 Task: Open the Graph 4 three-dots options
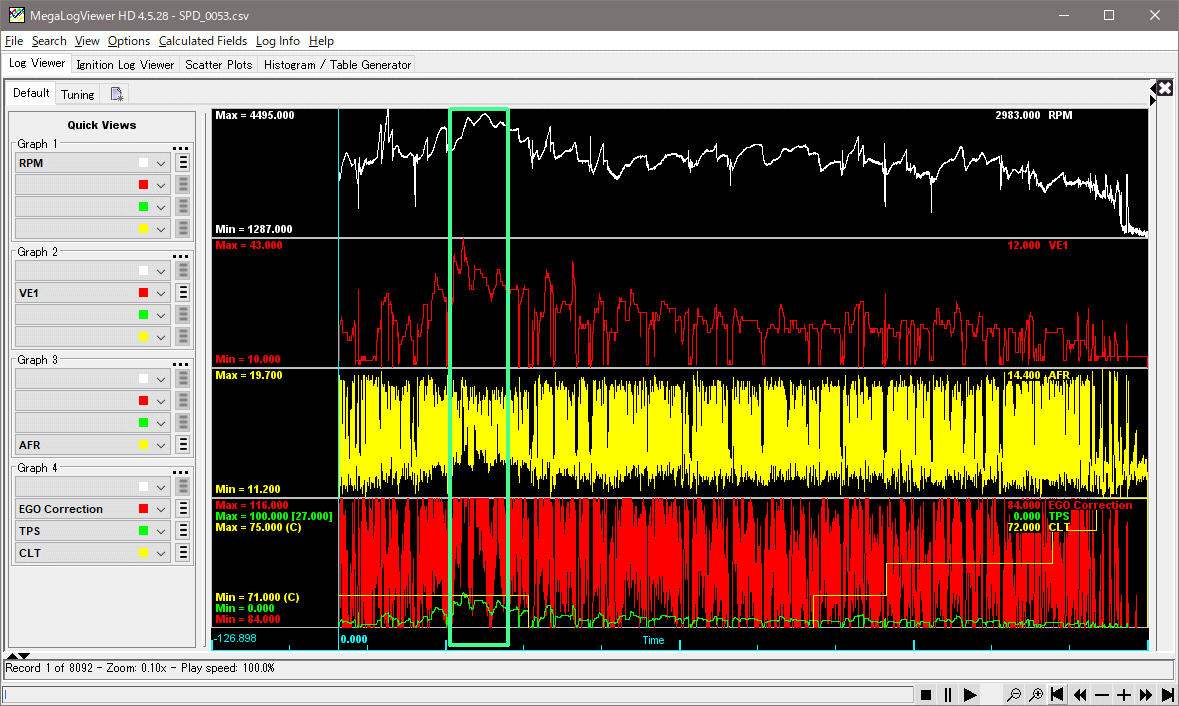tap(181, 472)
